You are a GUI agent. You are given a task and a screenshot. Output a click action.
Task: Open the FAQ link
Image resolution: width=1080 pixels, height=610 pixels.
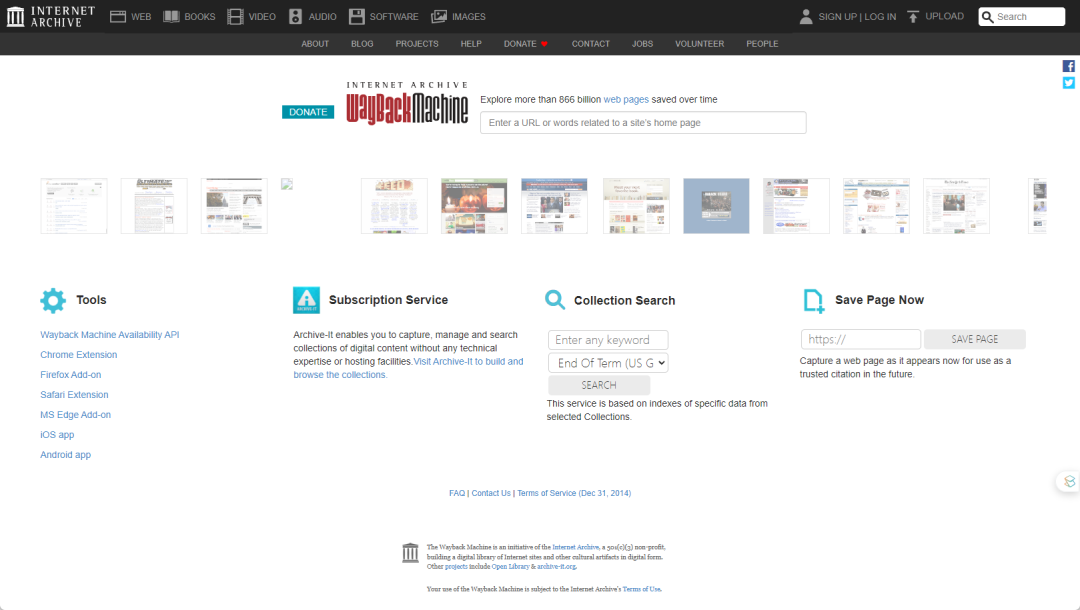(x=457, y=494)
